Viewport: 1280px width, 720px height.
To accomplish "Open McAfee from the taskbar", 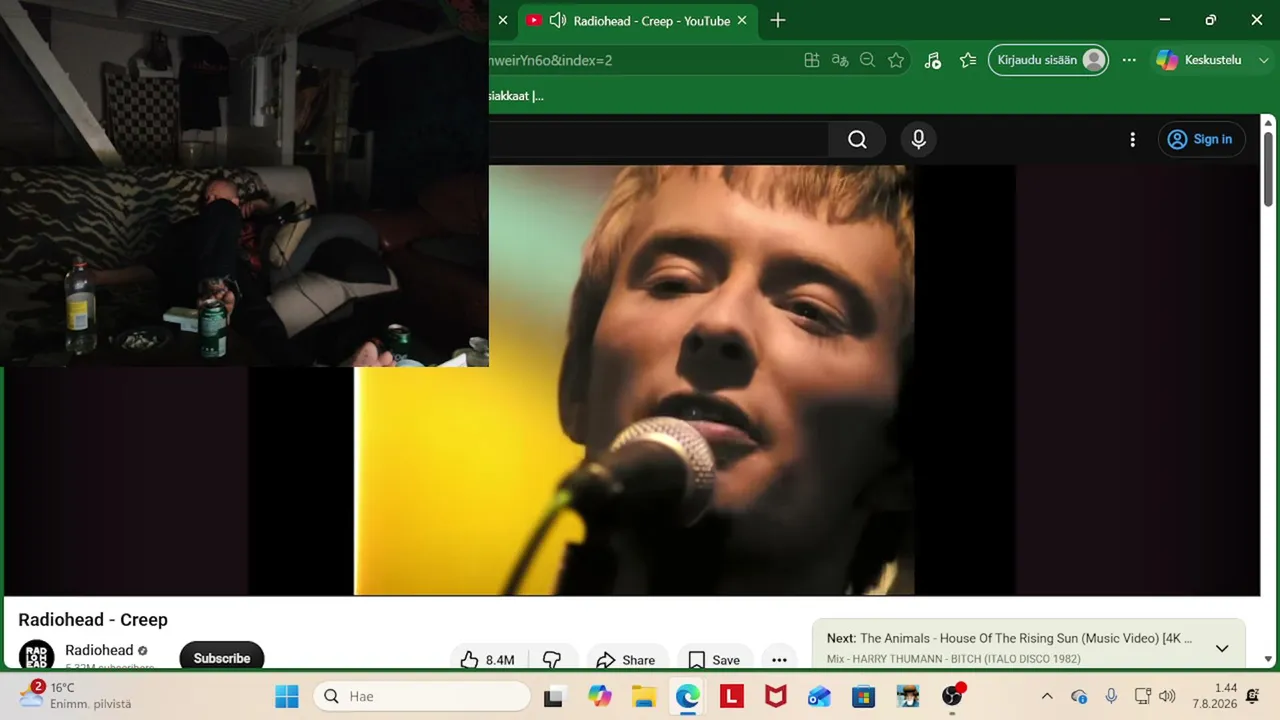I will point(776,696).
